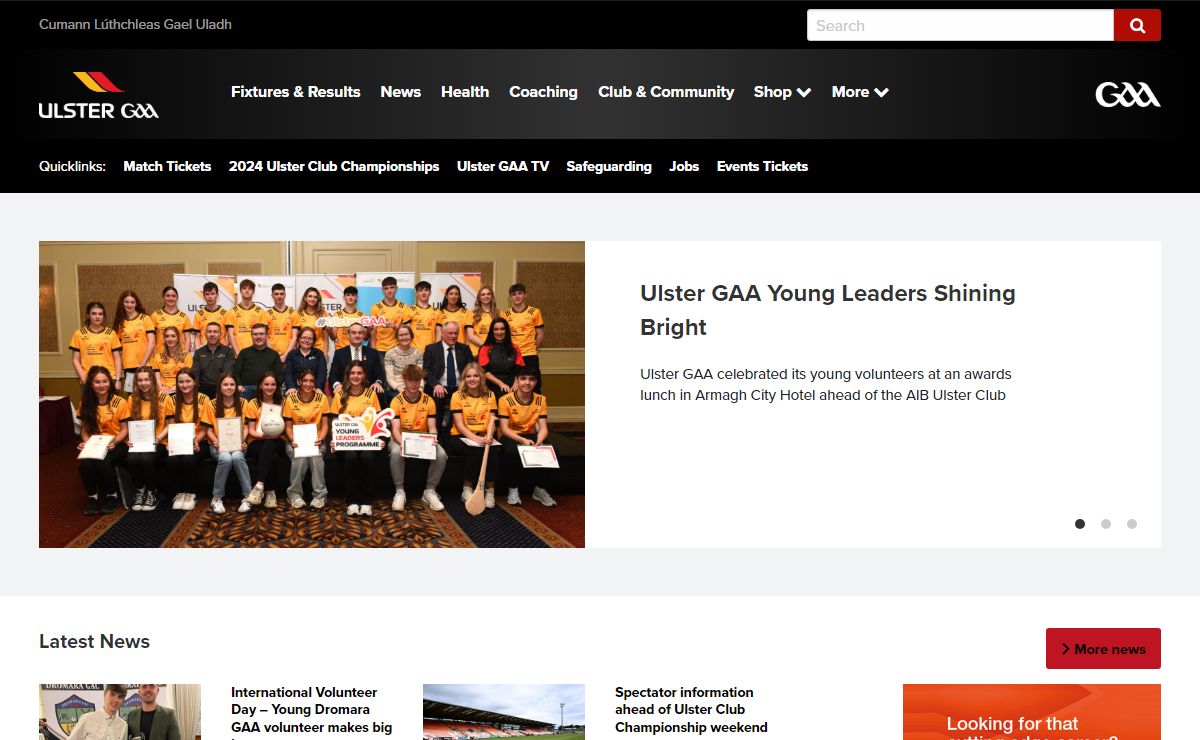Follow the Match Tickets quicklink
The image size is (1200, 740).
pyautogui.click(x=167, y=166)
